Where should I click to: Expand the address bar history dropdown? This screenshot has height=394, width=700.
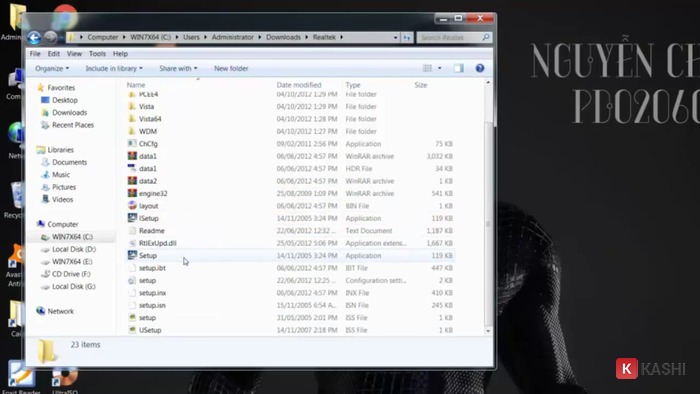396,37
